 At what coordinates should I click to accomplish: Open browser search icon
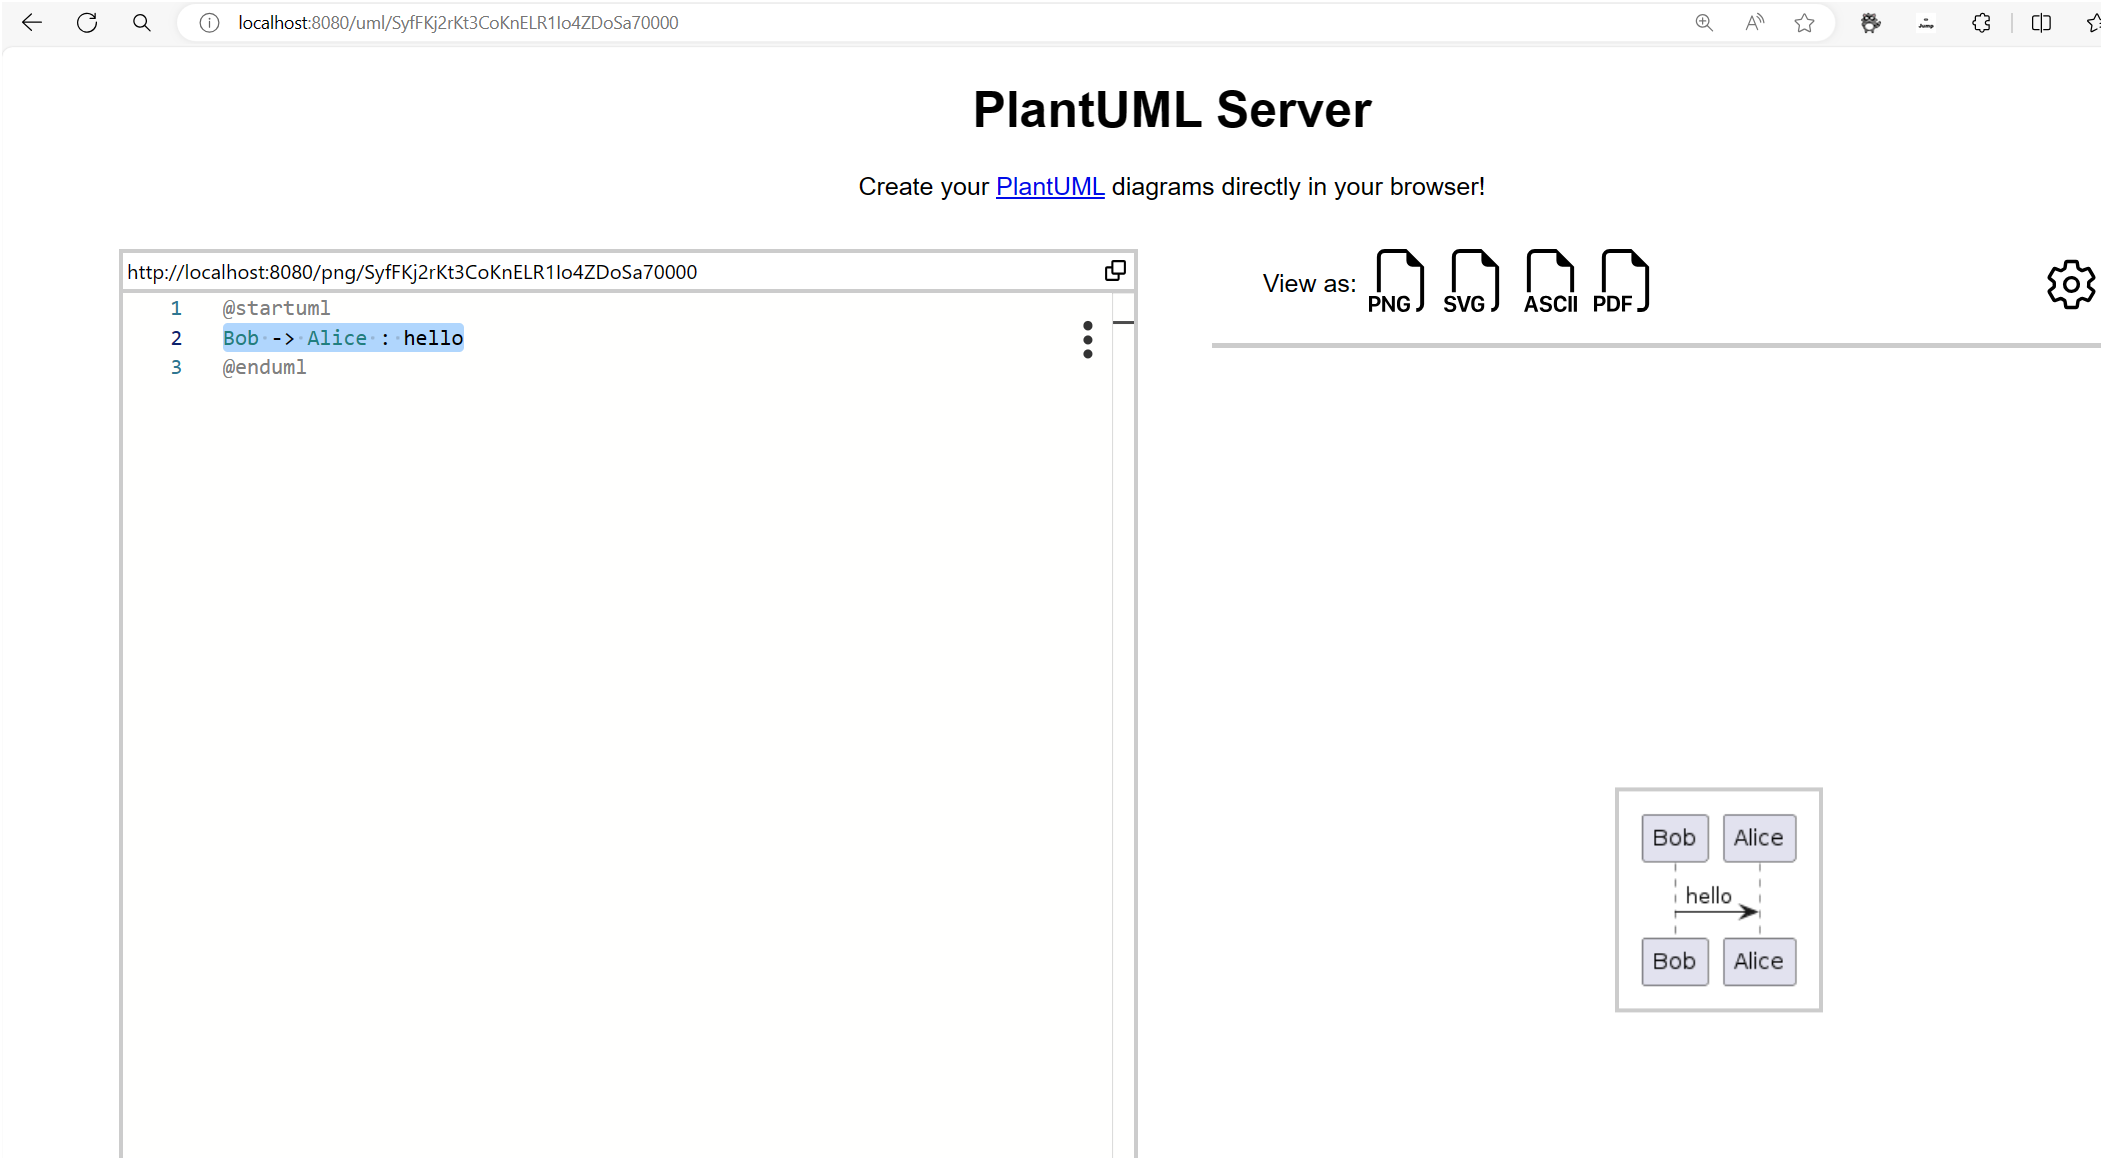[x=142, y=23]
